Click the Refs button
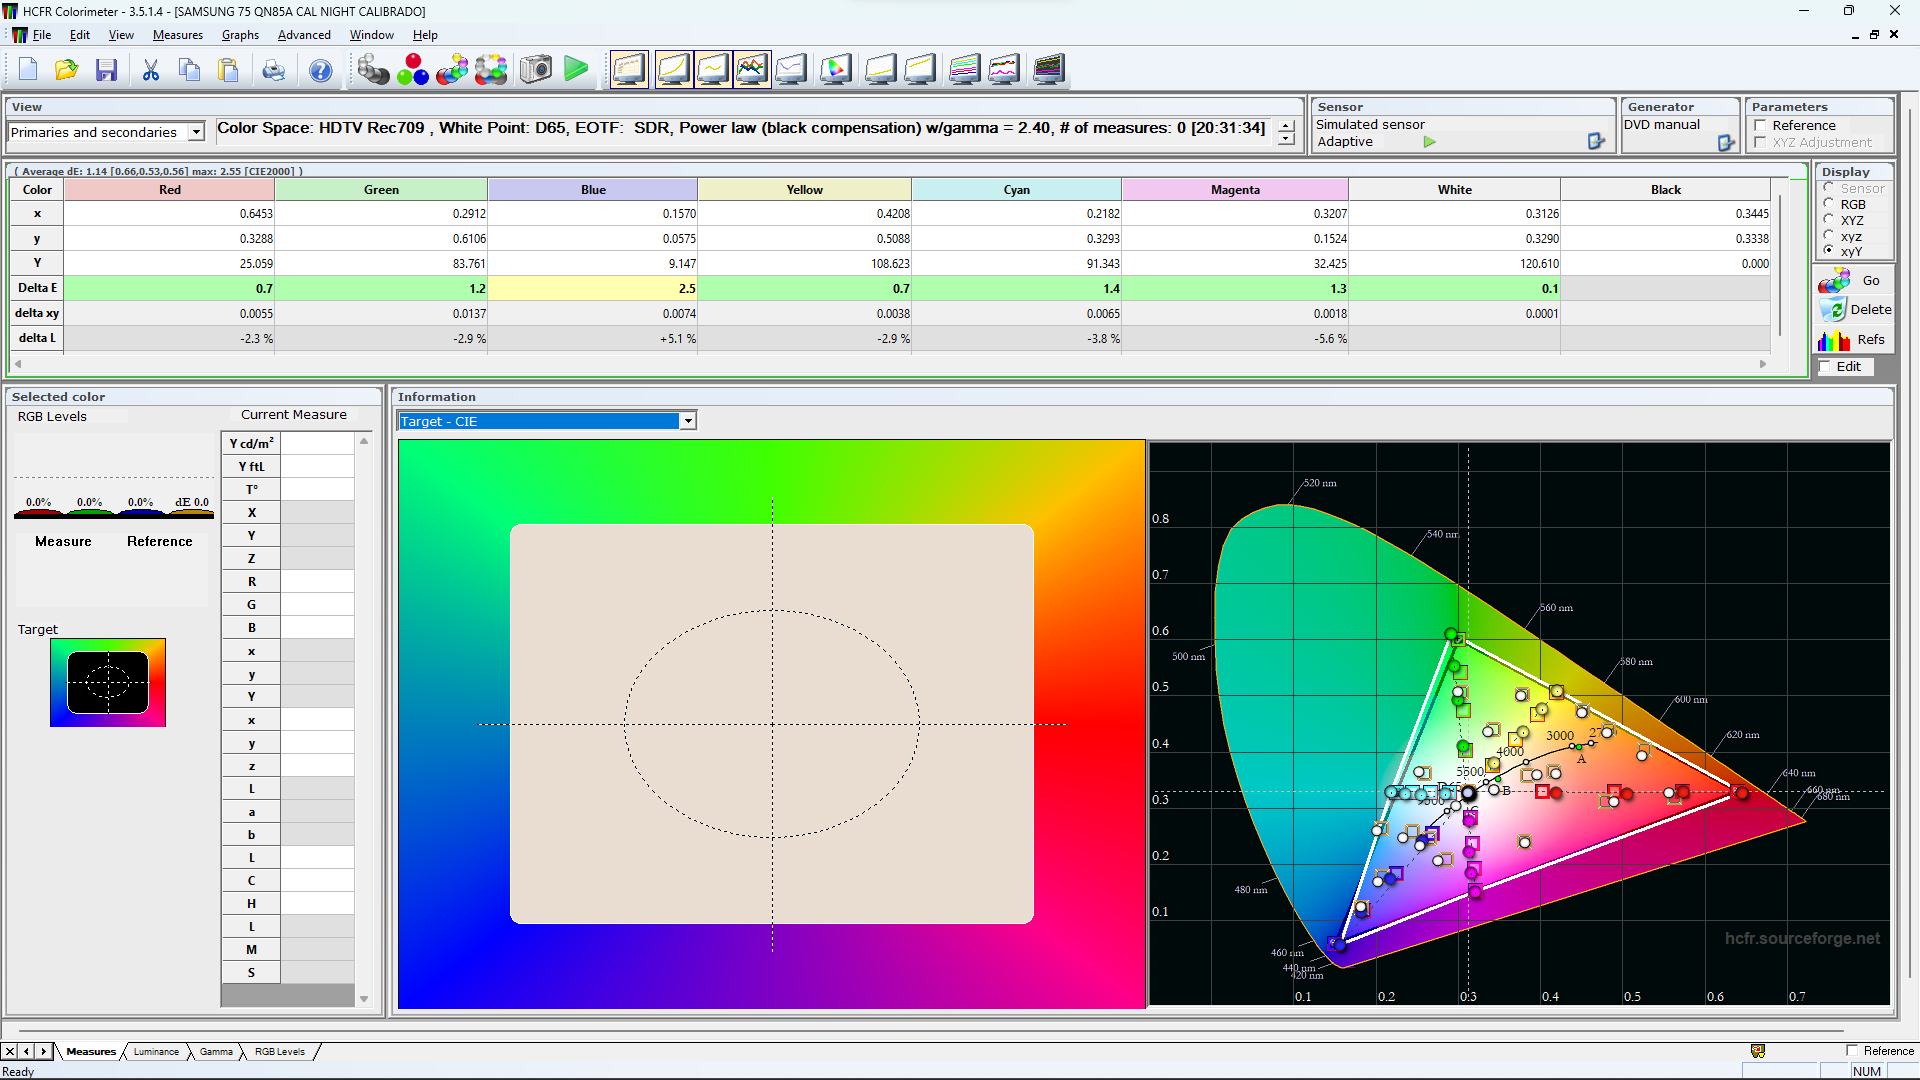 tap(1855, 340)
